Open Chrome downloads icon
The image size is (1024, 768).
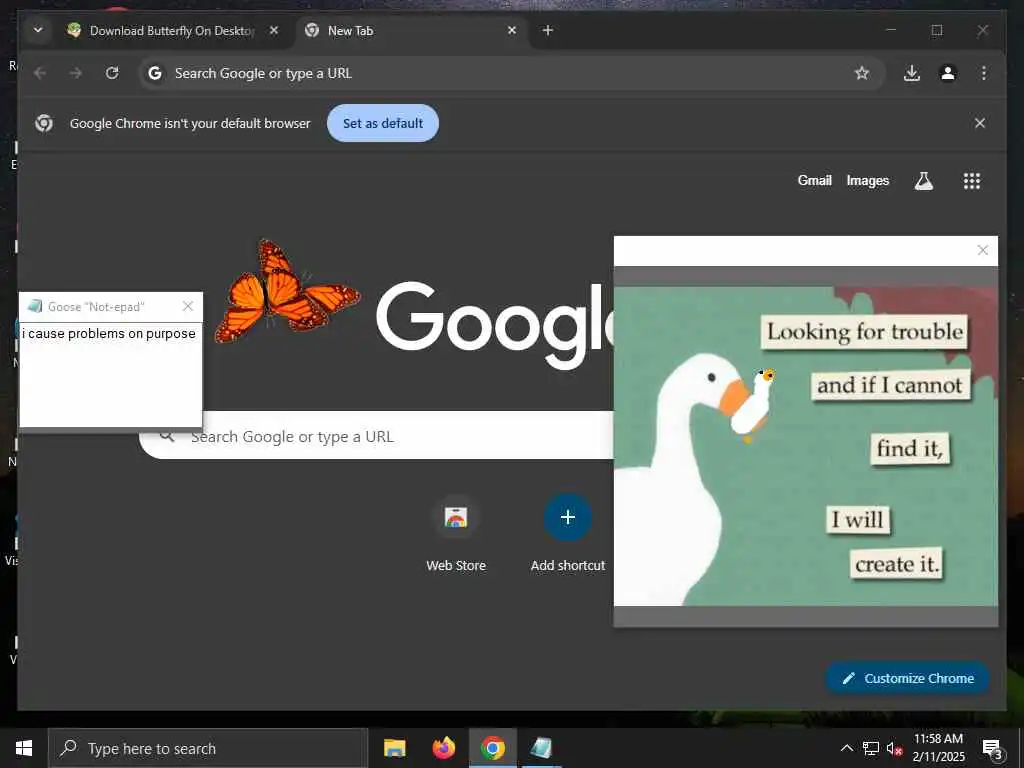click(912, 73)
